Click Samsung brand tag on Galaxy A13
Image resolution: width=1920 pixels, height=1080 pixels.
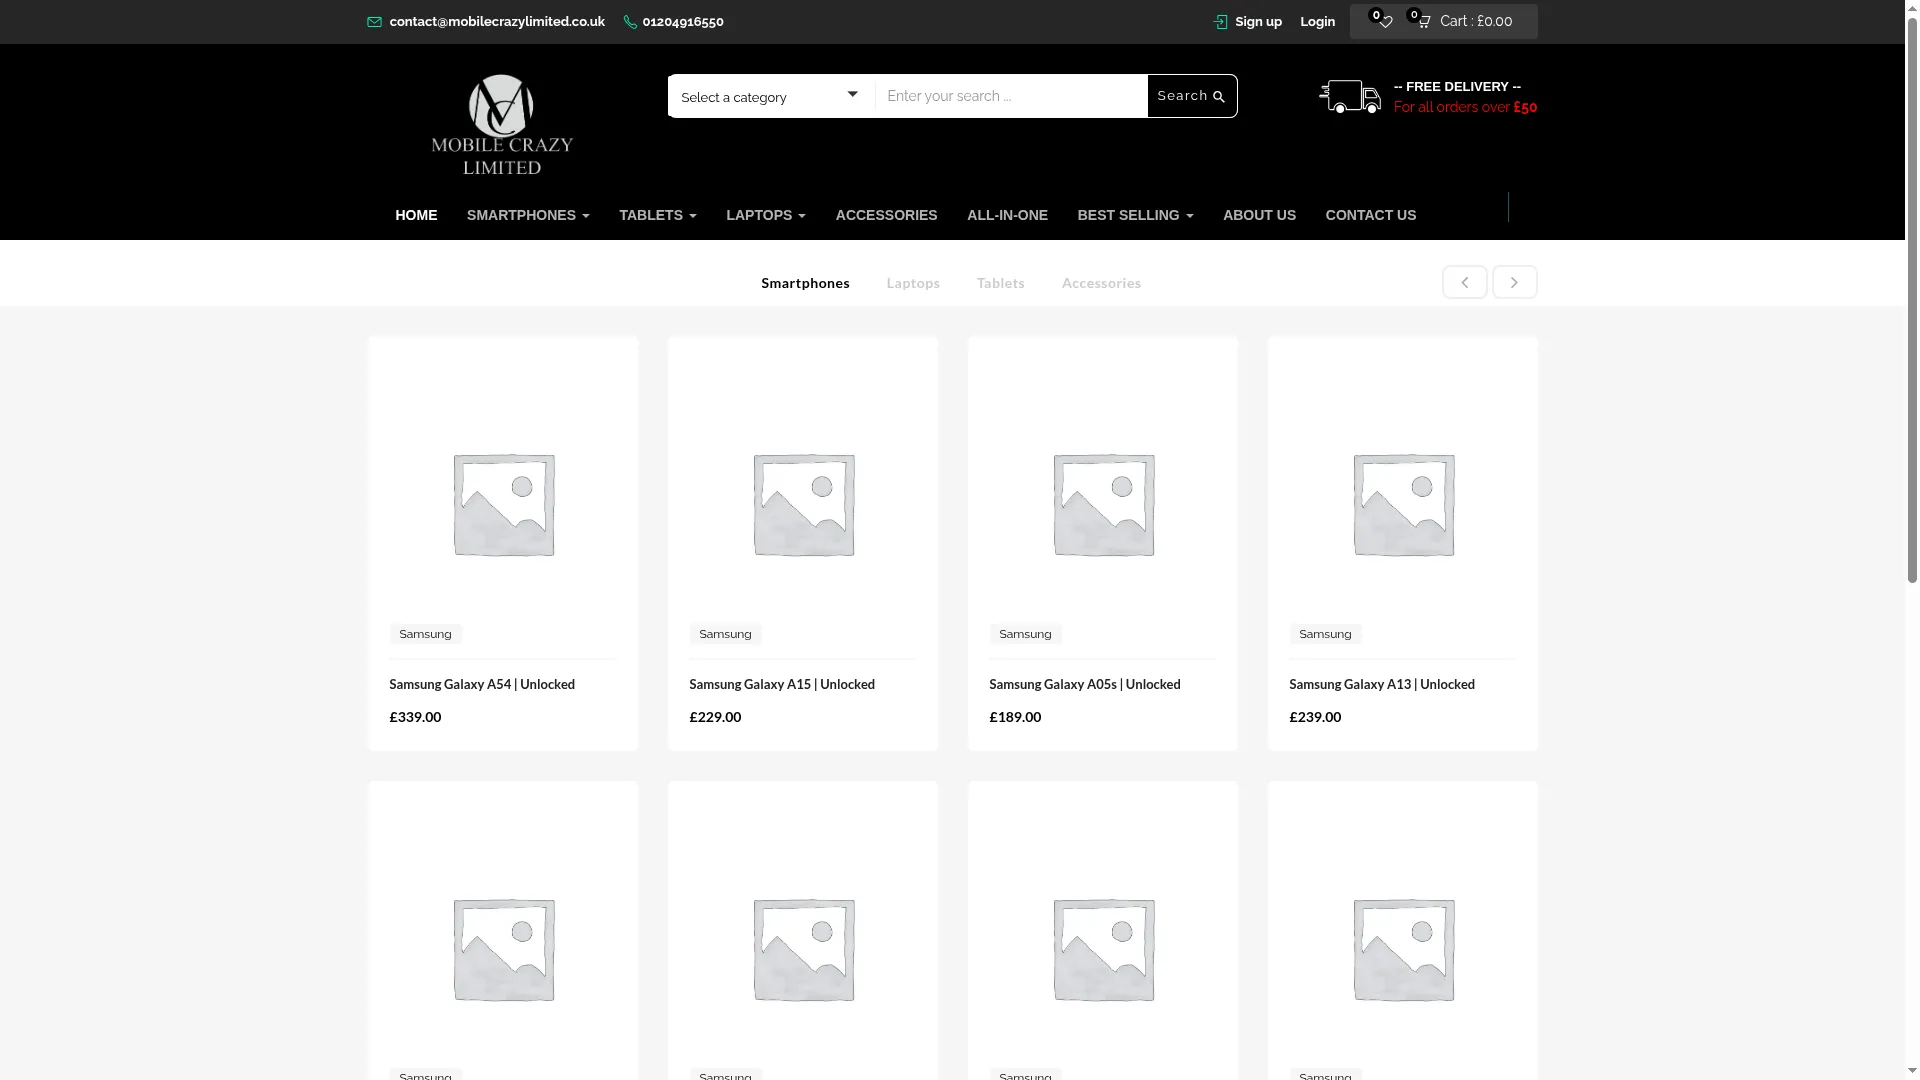click(x=1325, y=634)
